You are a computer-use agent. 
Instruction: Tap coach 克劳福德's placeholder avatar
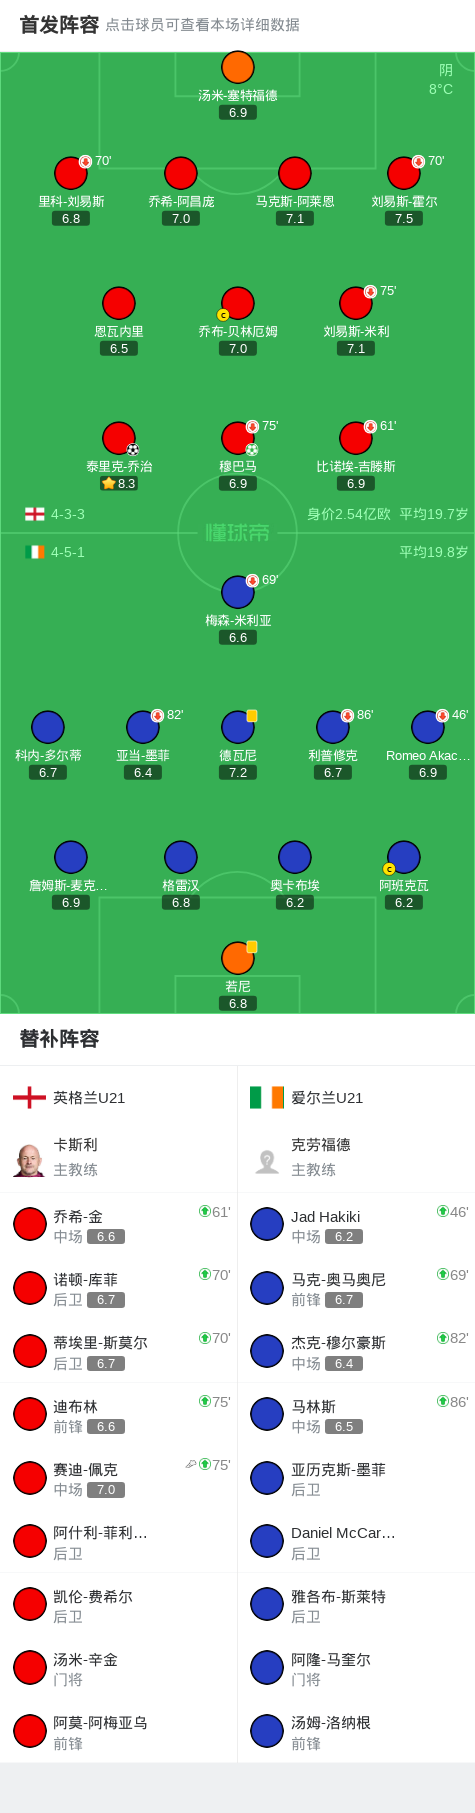[267, 1160]
